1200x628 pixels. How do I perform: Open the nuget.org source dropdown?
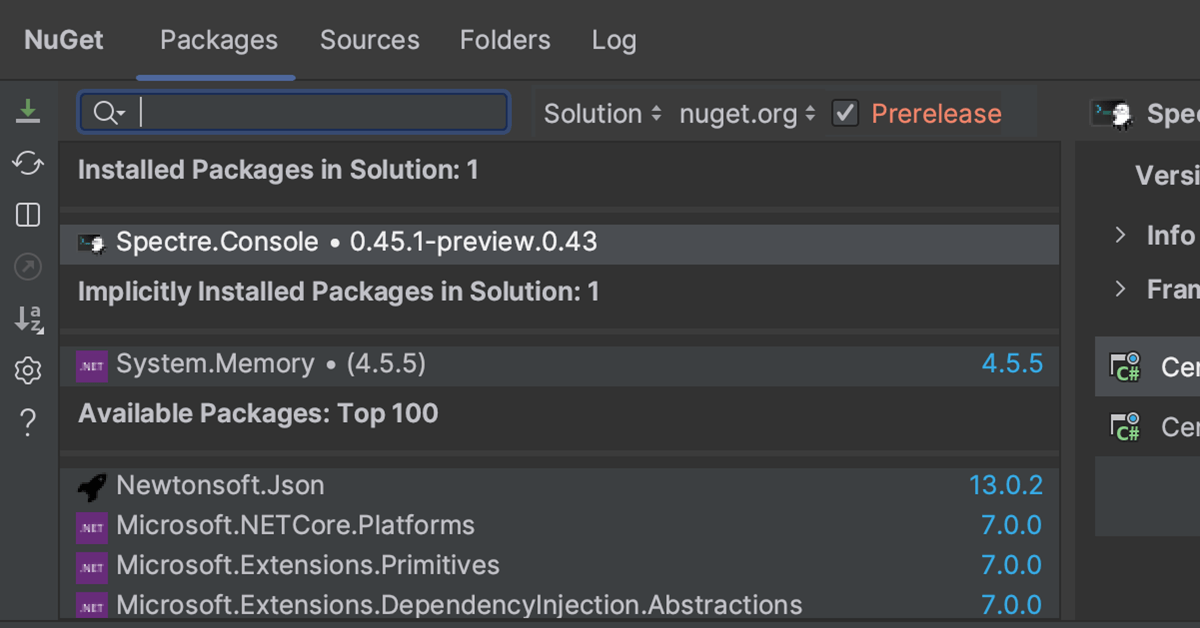point(747,114)
